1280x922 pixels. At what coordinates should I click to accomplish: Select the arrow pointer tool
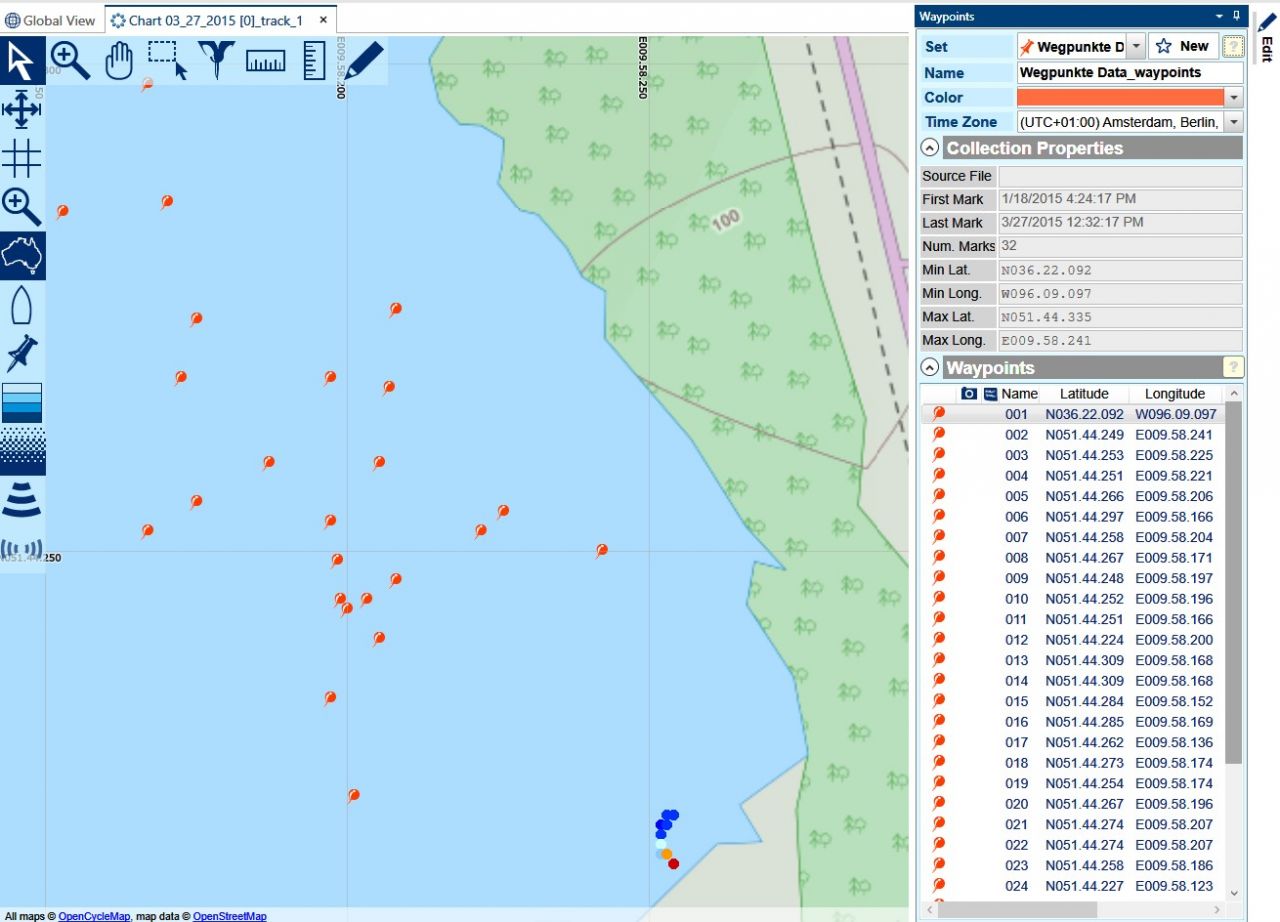click(x=21, y=61)
